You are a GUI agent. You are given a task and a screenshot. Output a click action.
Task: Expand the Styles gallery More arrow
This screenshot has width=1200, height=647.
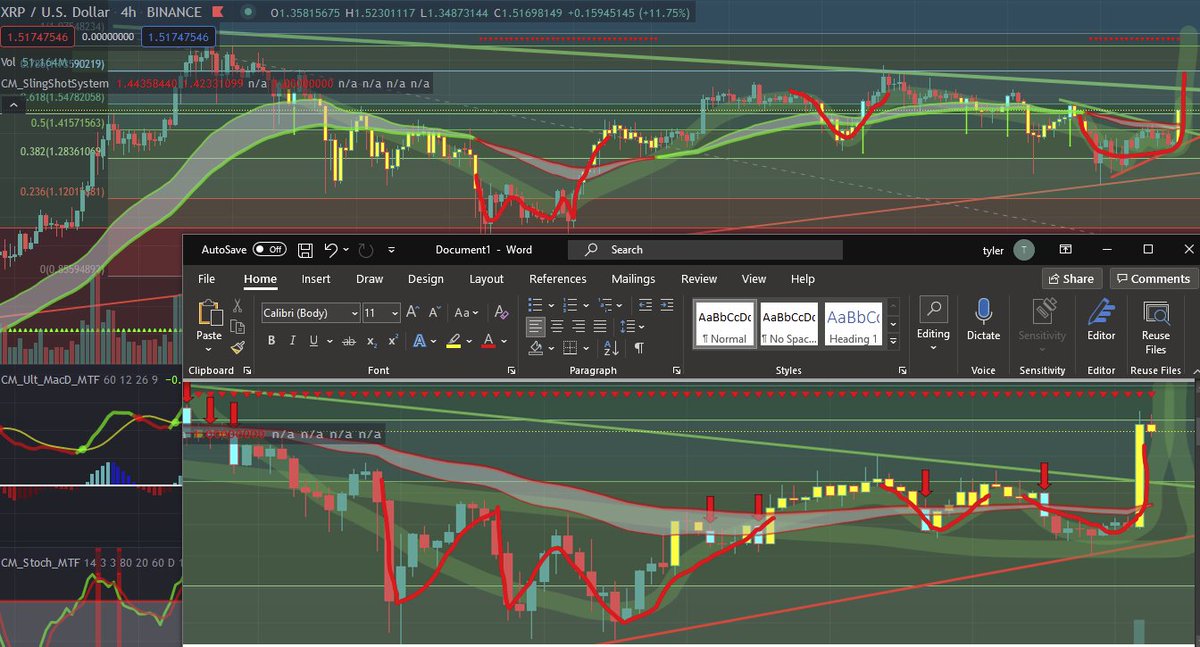click(x=893, y=340)
